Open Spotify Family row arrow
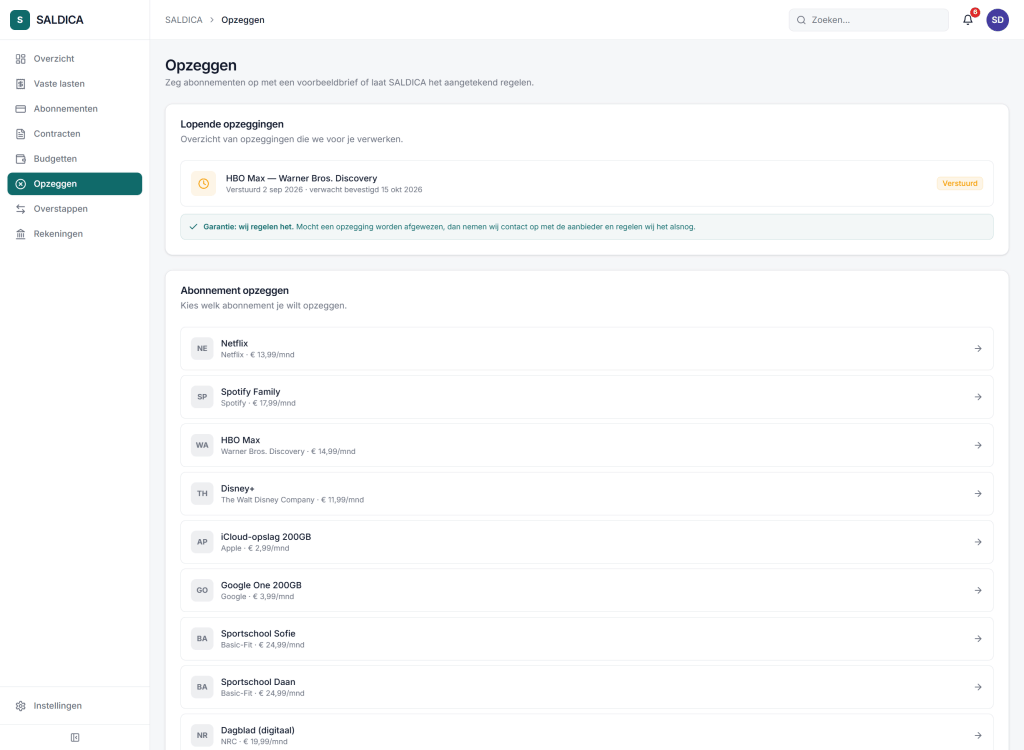 point(978,397)
